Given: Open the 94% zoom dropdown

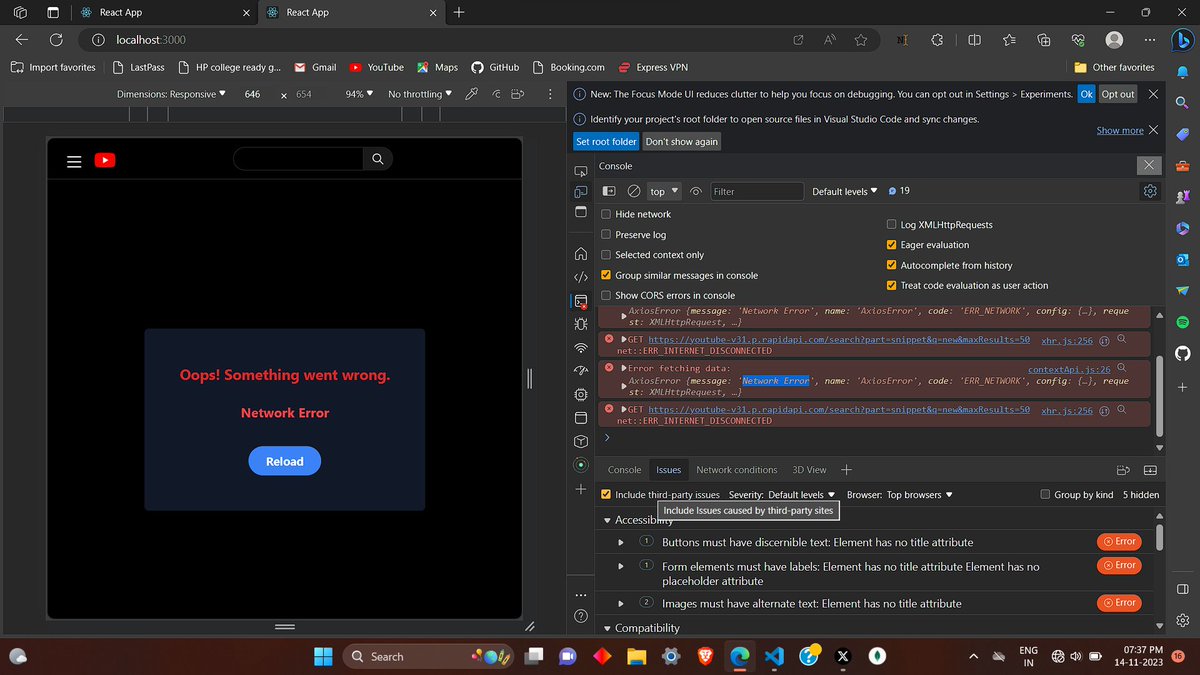Looking at the screenshot, I should coord(359,94).
